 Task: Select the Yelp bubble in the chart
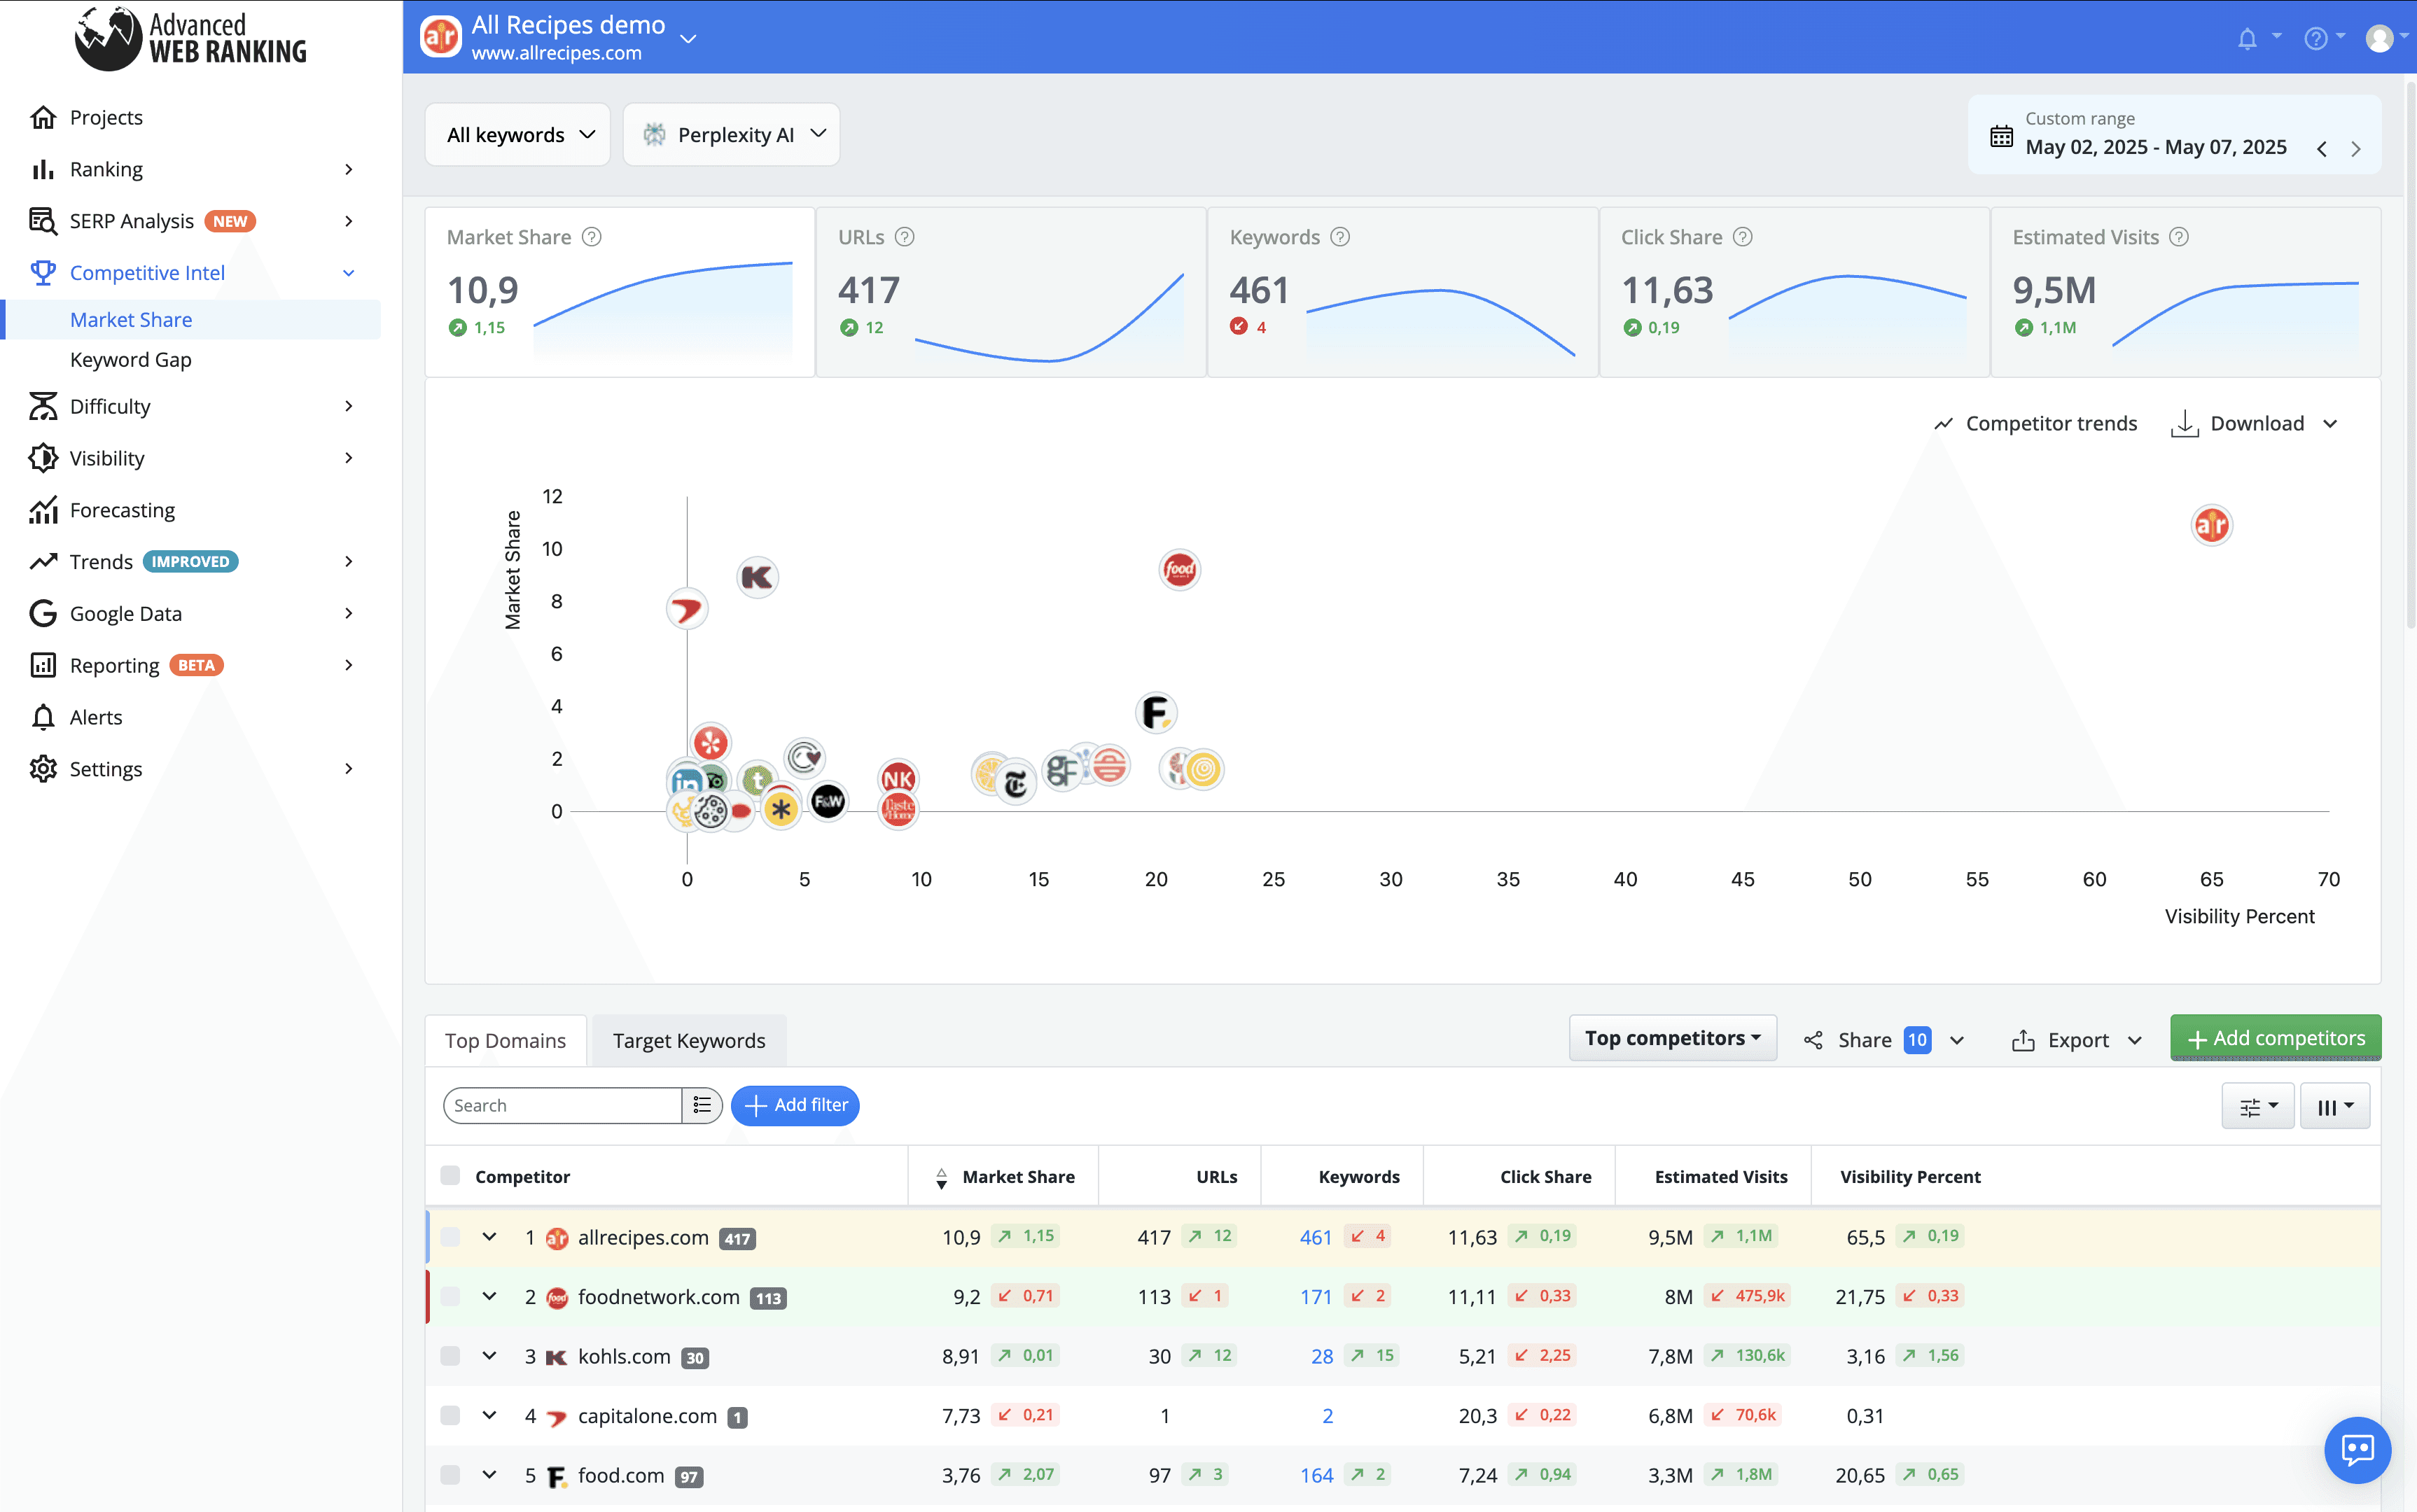711,743
